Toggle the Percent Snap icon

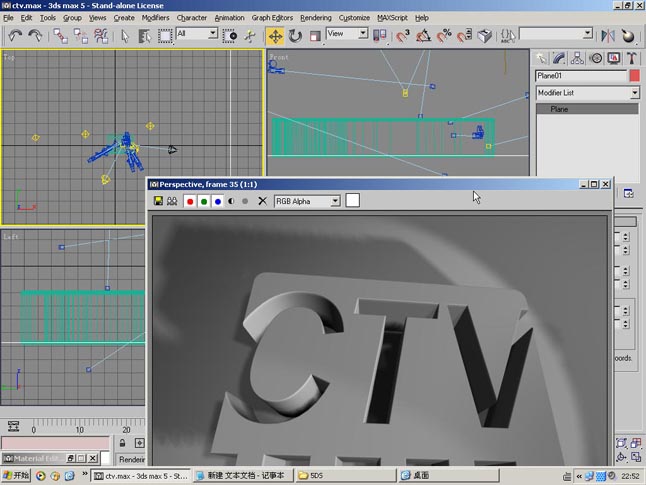[444, 36]
